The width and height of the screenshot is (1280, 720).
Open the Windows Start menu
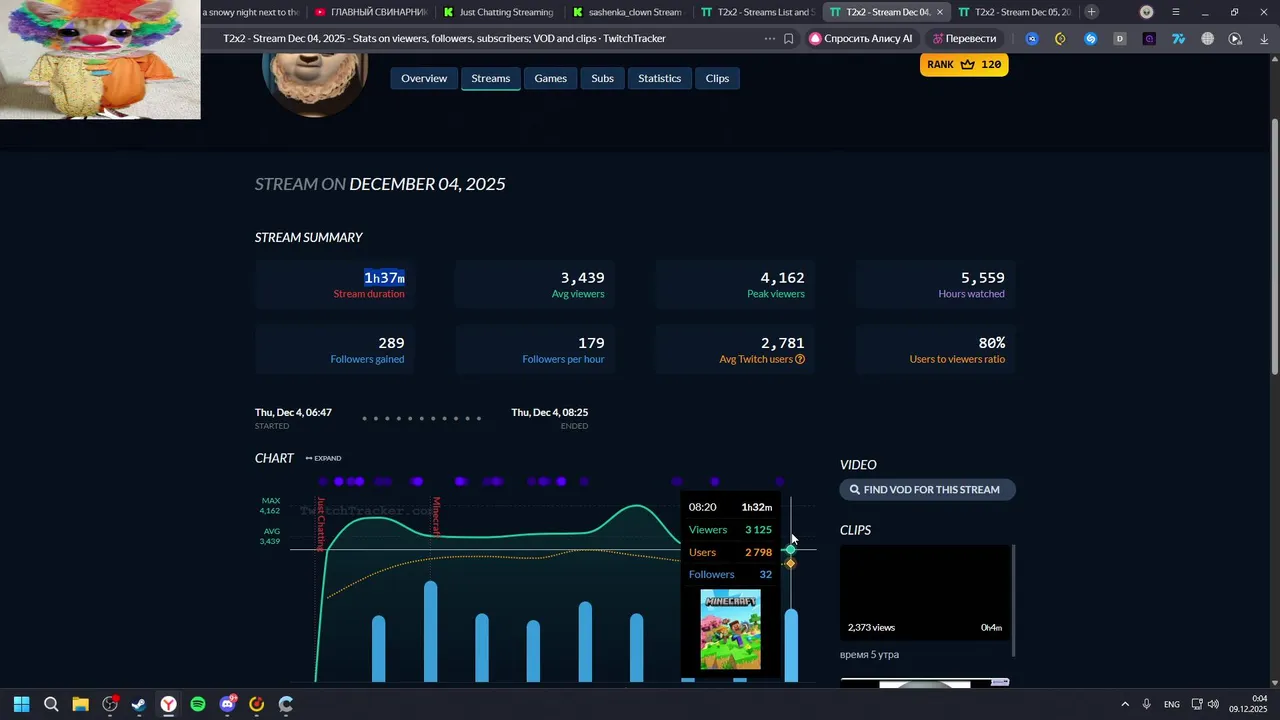click(x=22, y=704)
